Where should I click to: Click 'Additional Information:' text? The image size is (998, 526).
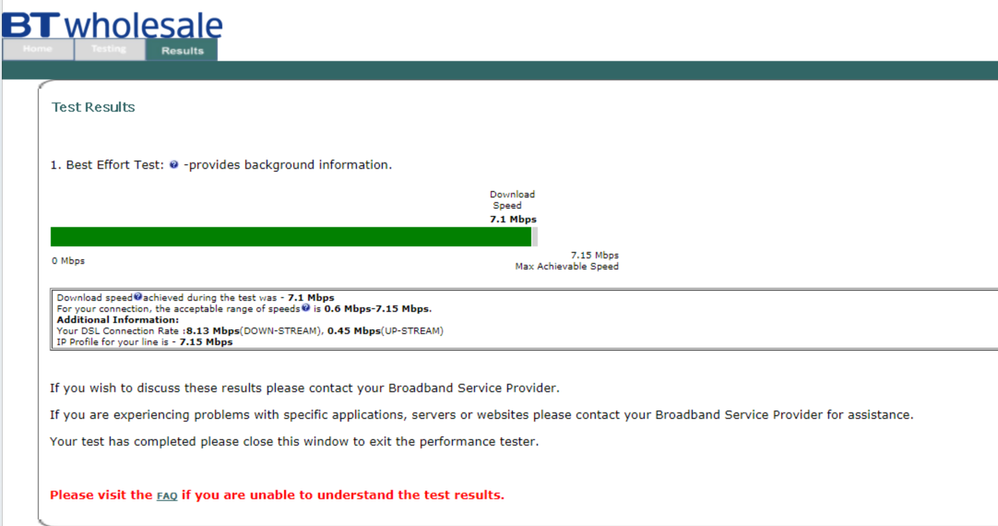click(x=118, y=320)
